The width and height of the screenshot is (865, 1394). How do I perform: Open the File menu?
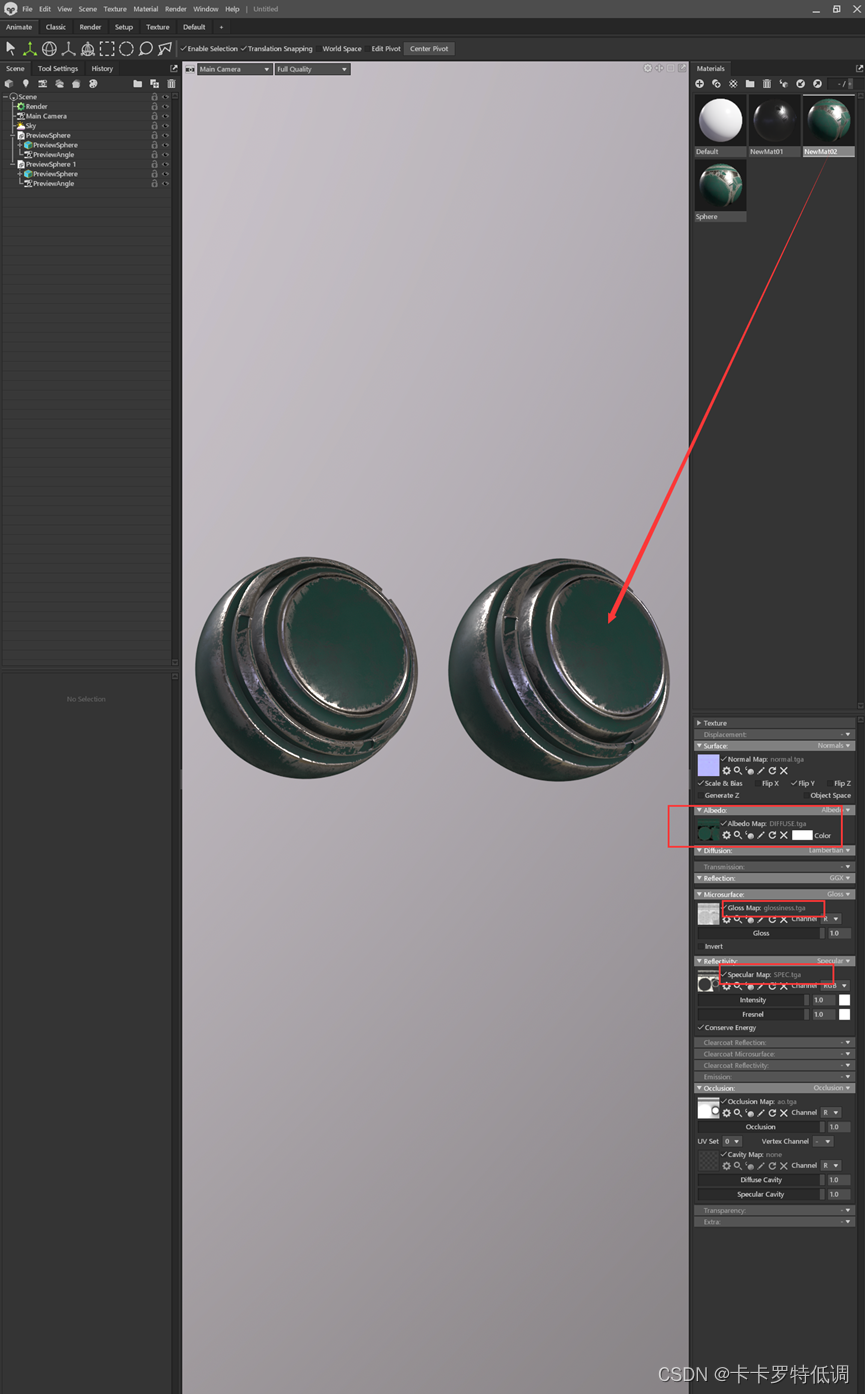27,9
